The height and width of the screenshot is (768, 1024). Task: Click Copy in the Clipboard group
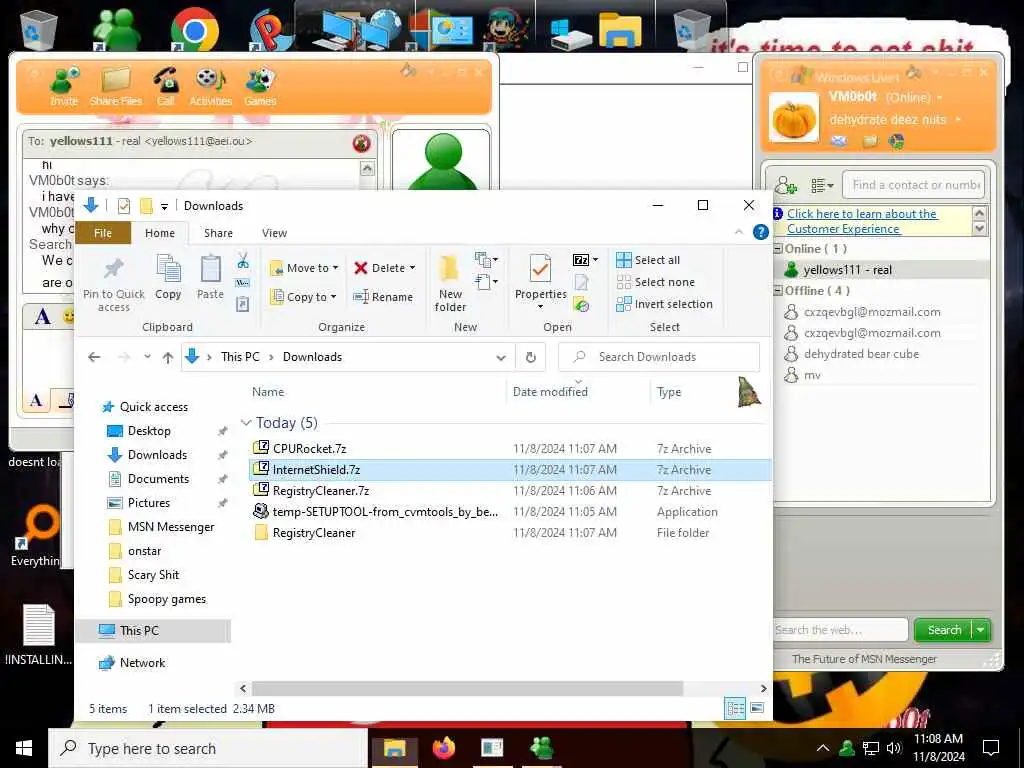point(168,278)
